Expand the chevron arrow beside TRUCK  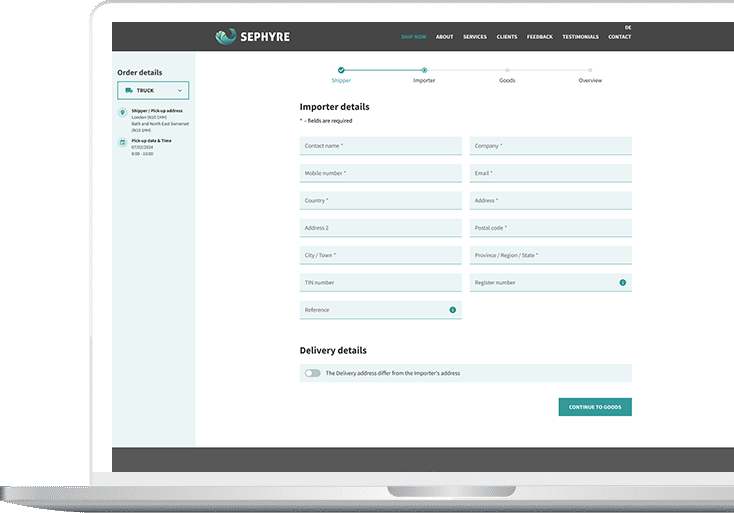[x=180, y=90]
